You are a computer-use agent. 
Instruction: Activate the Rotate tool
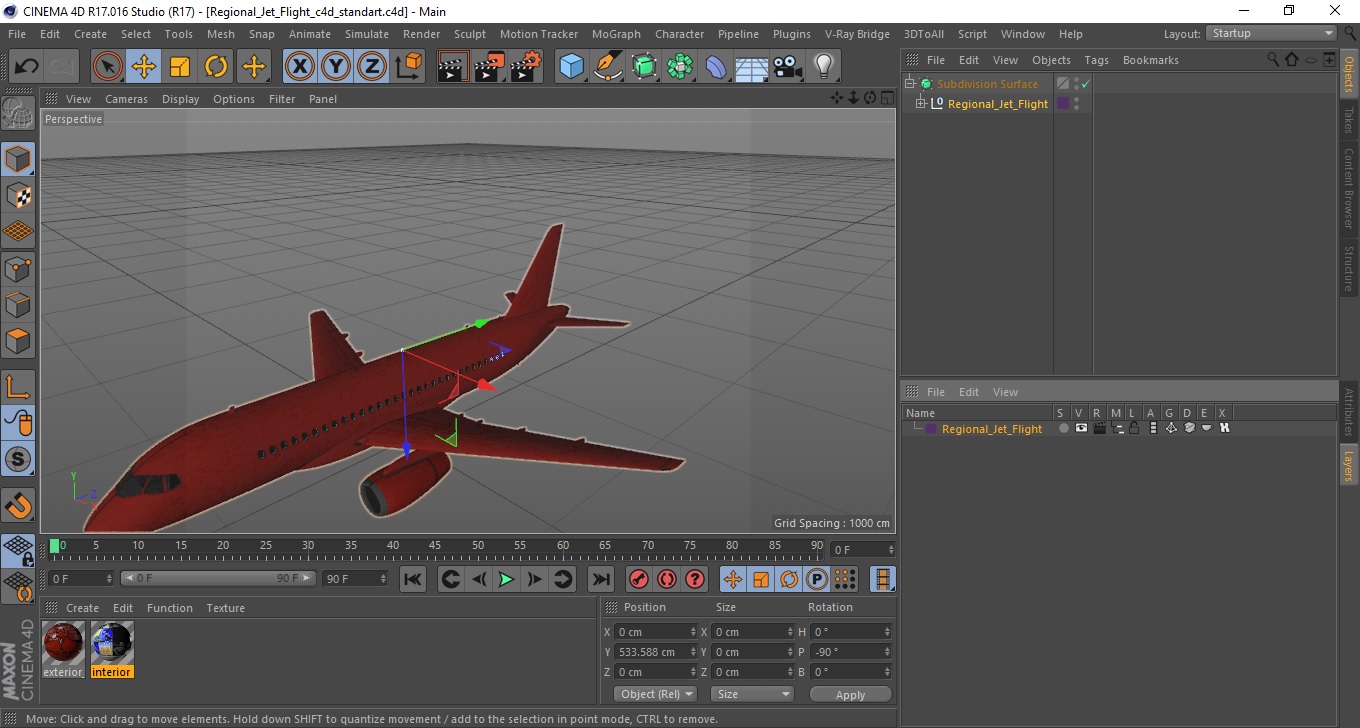coord(216,67)
